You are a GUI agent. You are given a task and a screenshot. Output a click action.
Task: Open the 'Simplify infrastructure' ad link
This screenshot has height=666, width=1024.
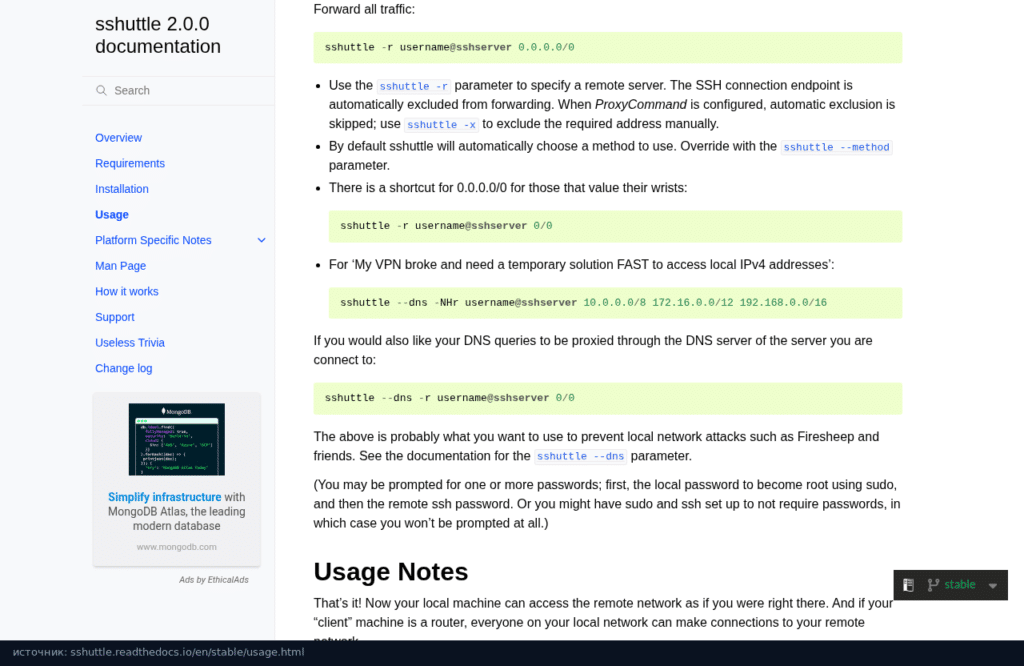(x=165, y=497)
